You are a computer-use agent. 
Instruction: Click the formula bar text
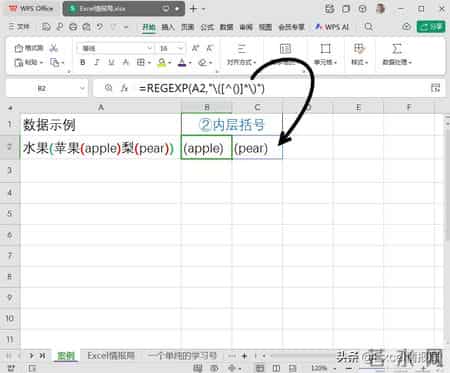pos(202,88)
